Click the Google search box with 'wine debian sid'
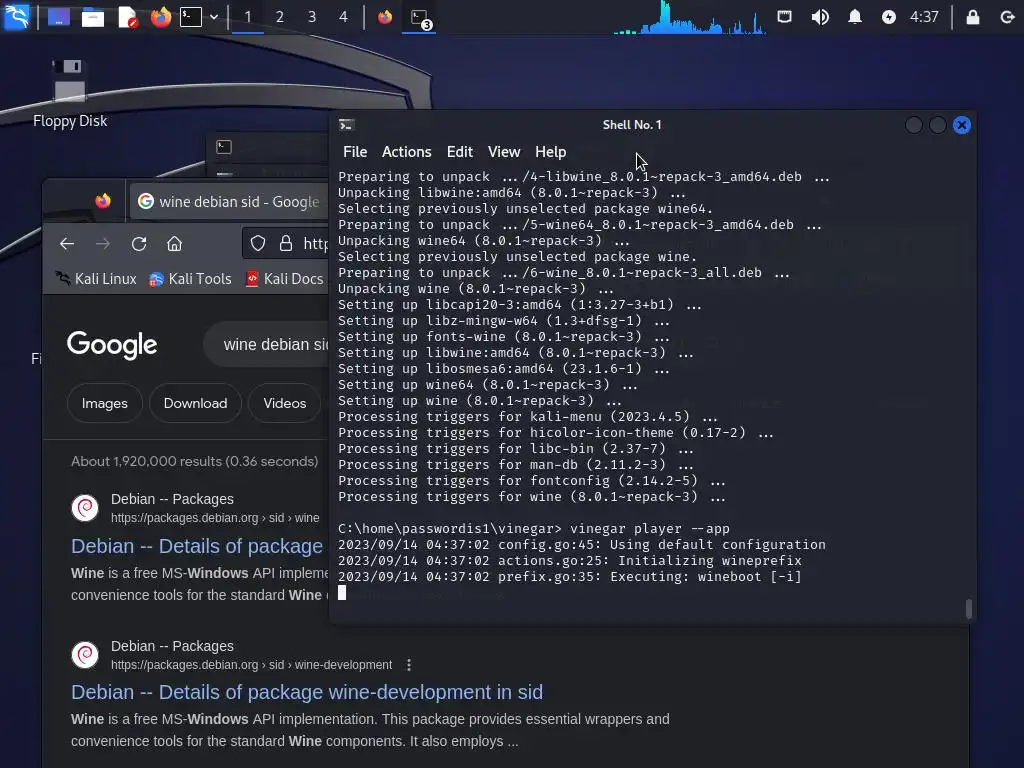Image resolution: width=1024 pixels, height=768 pixels. tap(266, 344)
